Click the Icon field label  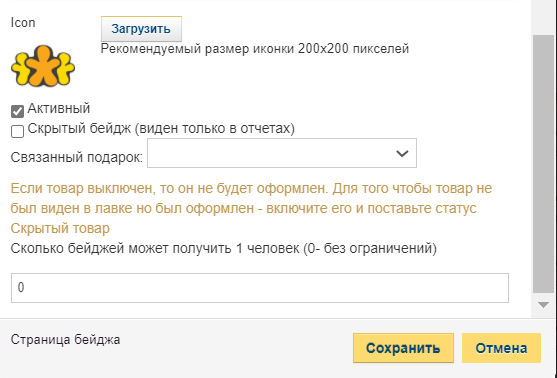23,22
